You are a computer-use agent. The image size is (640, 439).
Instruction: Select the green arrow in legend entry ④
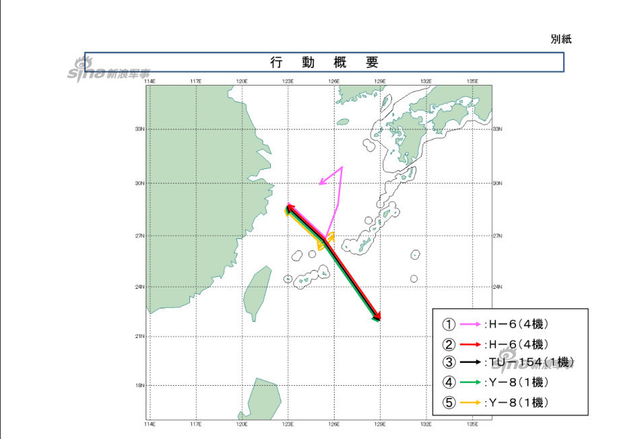pos(471,382)
